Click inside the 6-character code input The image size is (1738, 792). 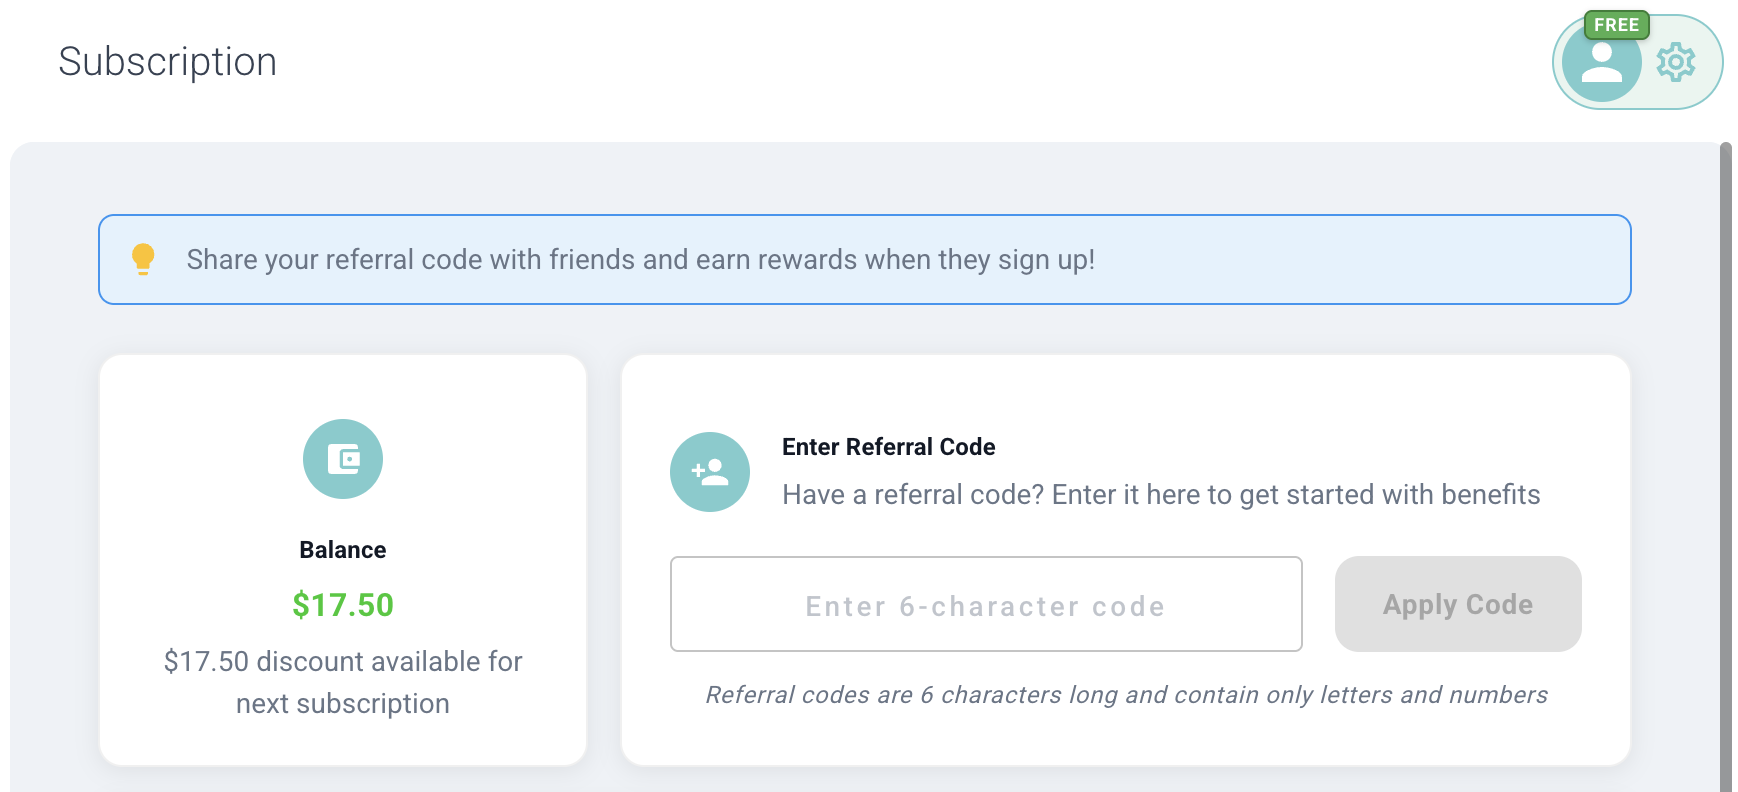point(985,604)
